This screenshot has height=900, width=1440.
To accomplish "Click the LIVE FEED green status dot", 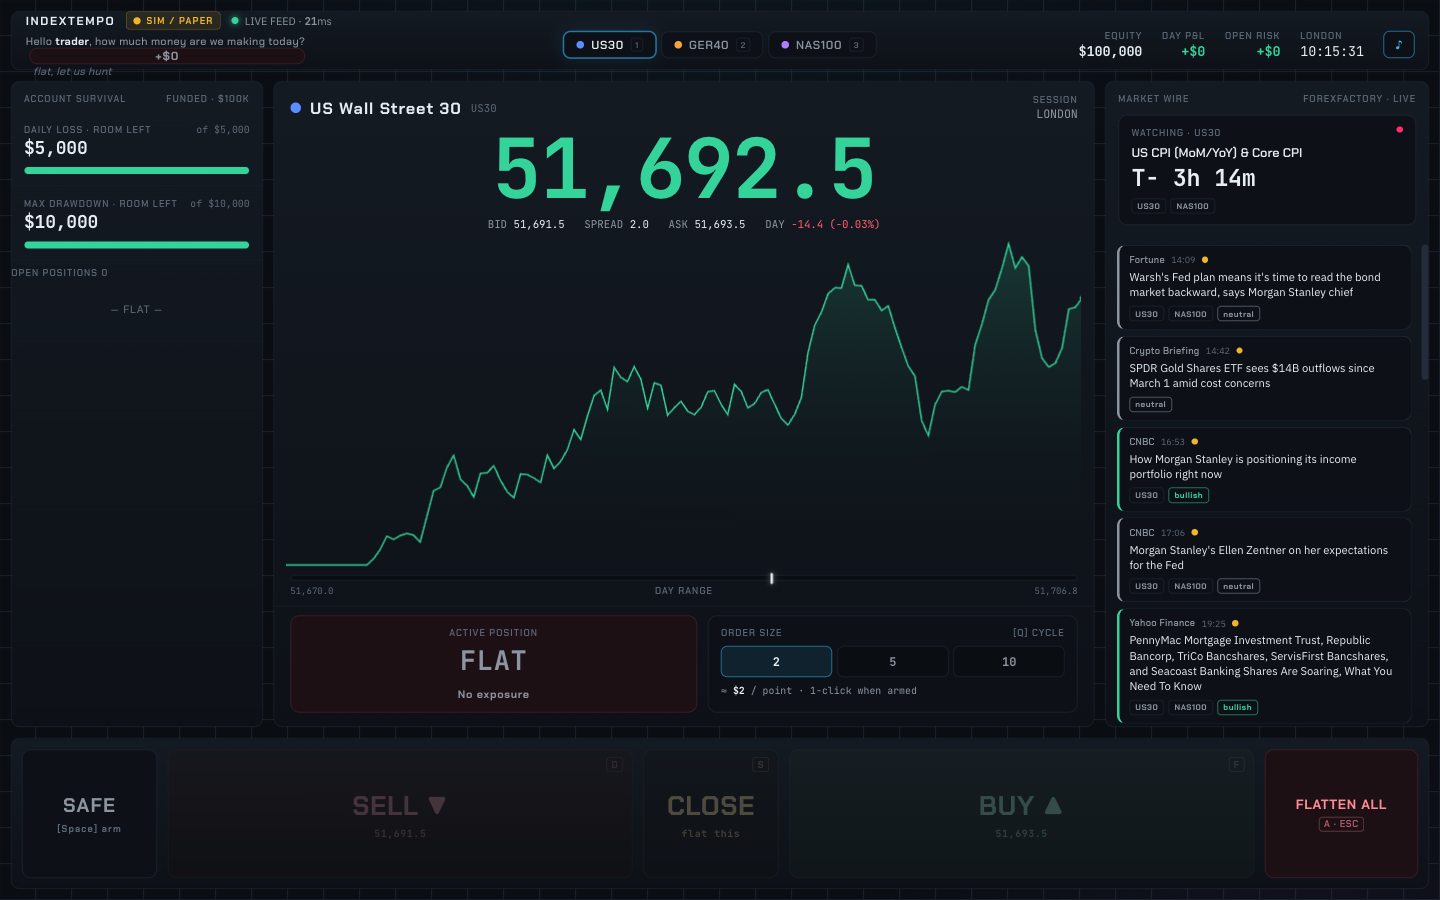I will (235, 21).
